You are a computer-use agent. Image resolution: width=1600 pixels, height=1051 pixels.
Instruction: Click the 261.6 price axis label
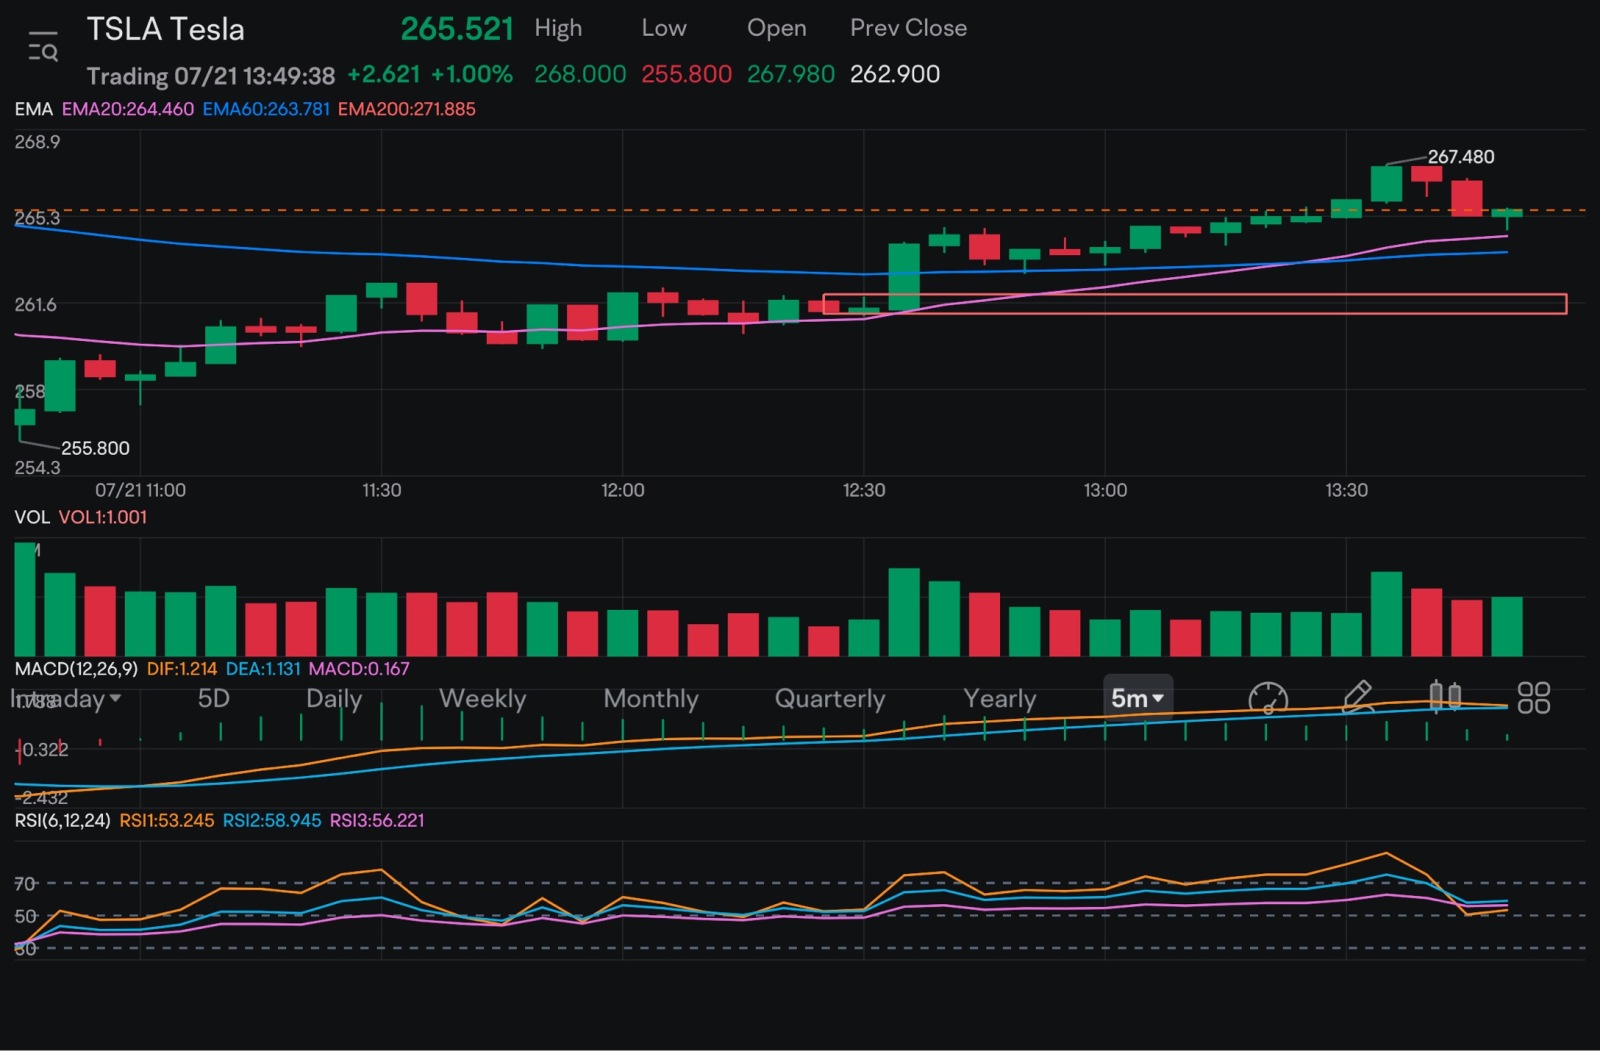click(35, 305)
